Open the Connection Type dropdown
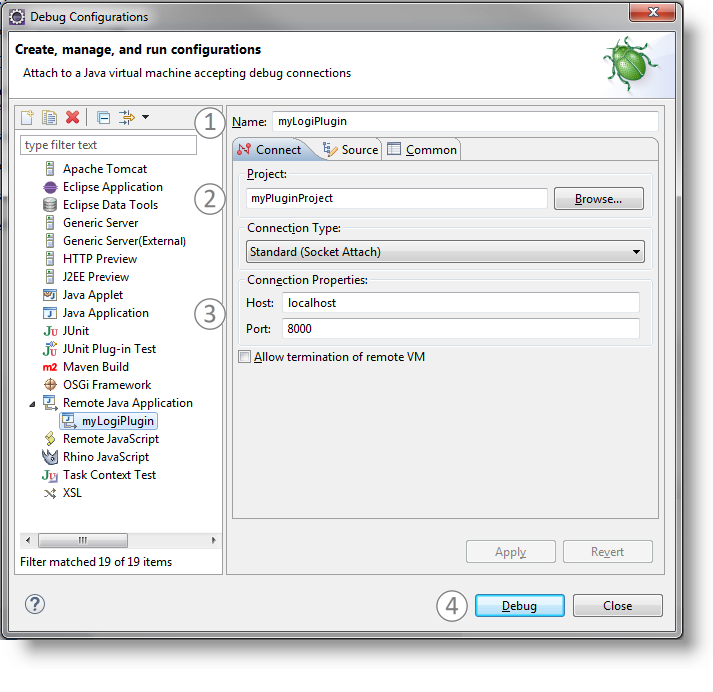The width and height of the screenshot is (713, 692). coord(445,251)
